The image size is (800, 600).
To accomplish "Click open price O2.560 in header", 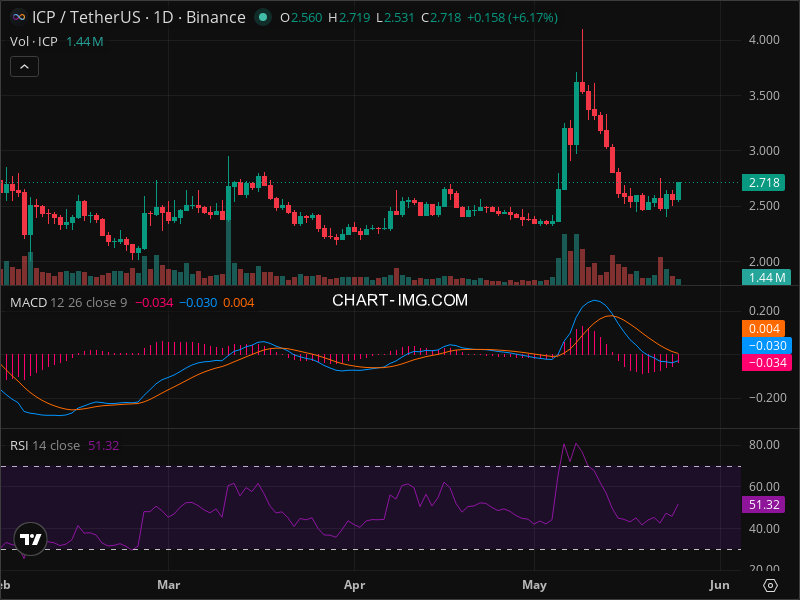I will tap(301, 18).
